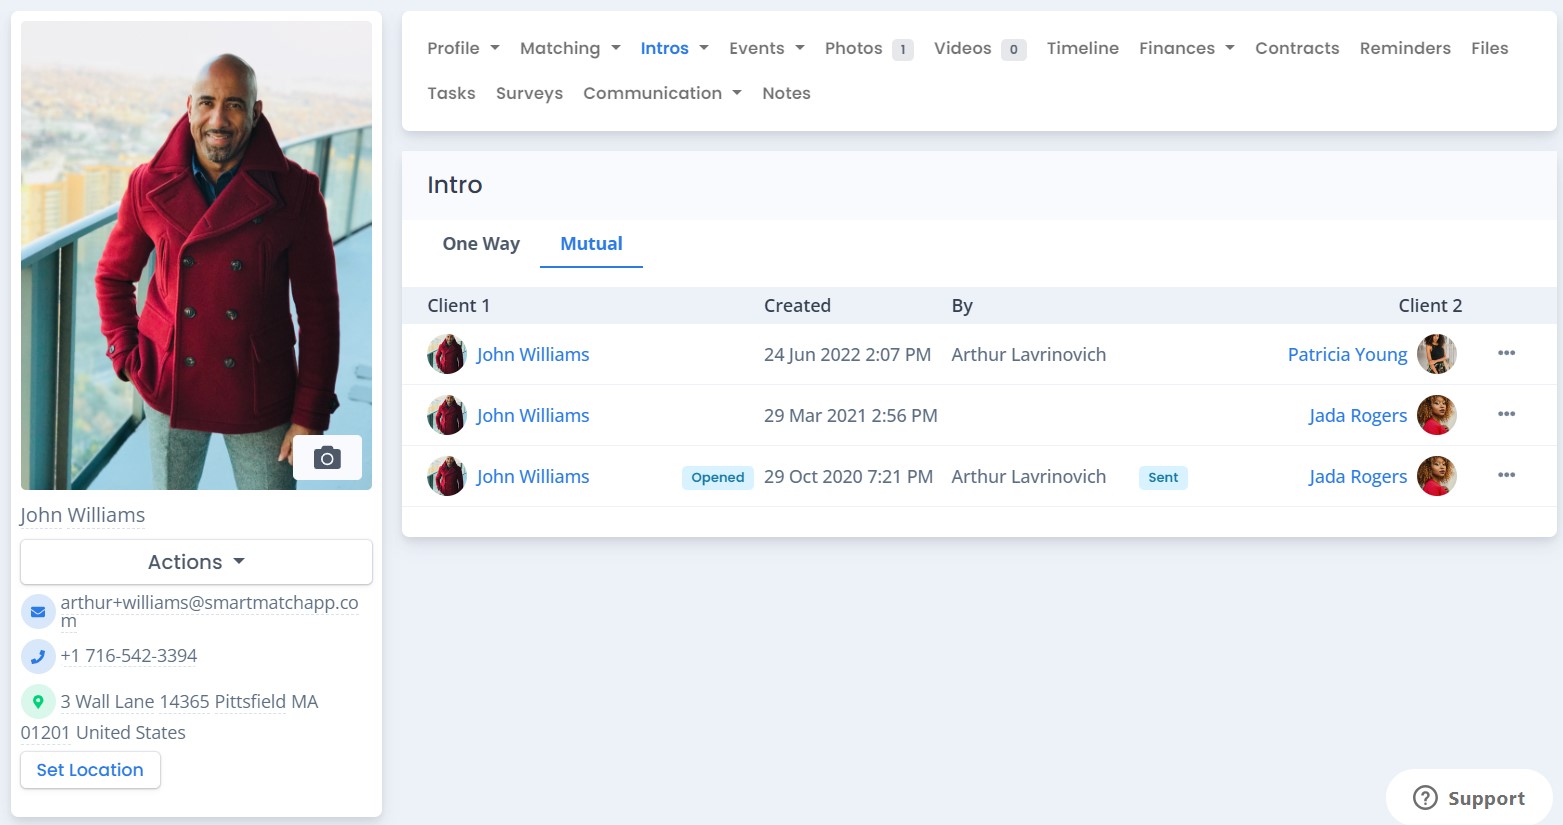Screen dimensions: 1563x825
Task: Click John Williams' avatar thumbnail in first row
Action: (x=447, y=354)
